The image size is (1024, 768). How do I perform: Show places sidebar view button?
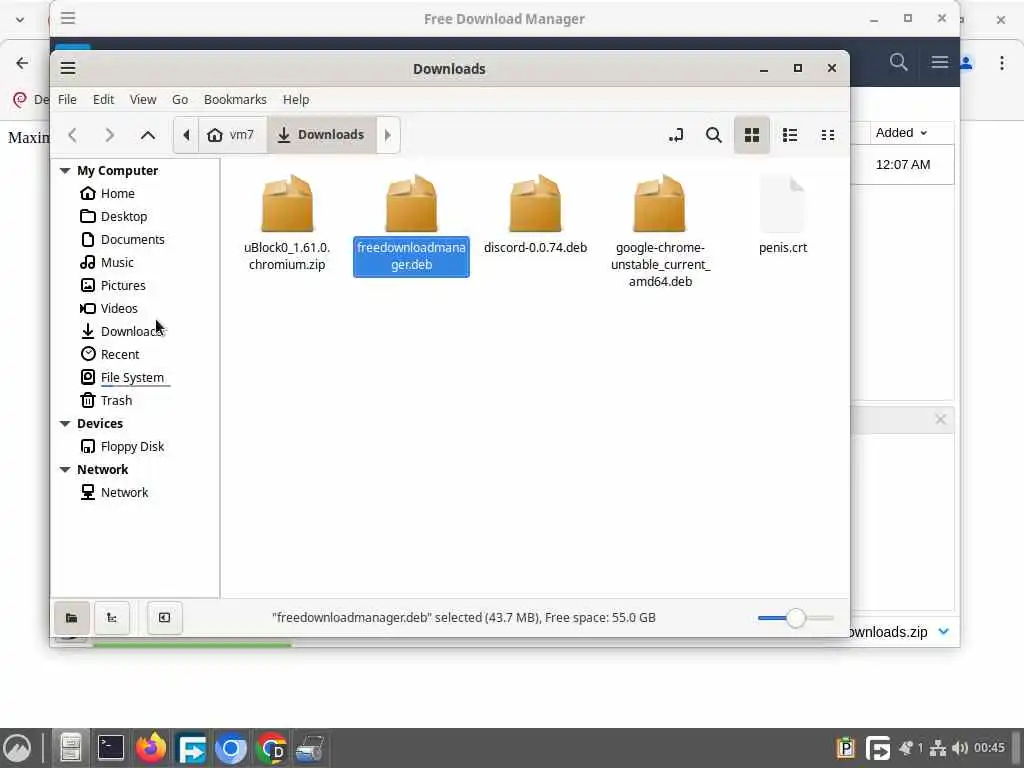click(x=72, y=618)
